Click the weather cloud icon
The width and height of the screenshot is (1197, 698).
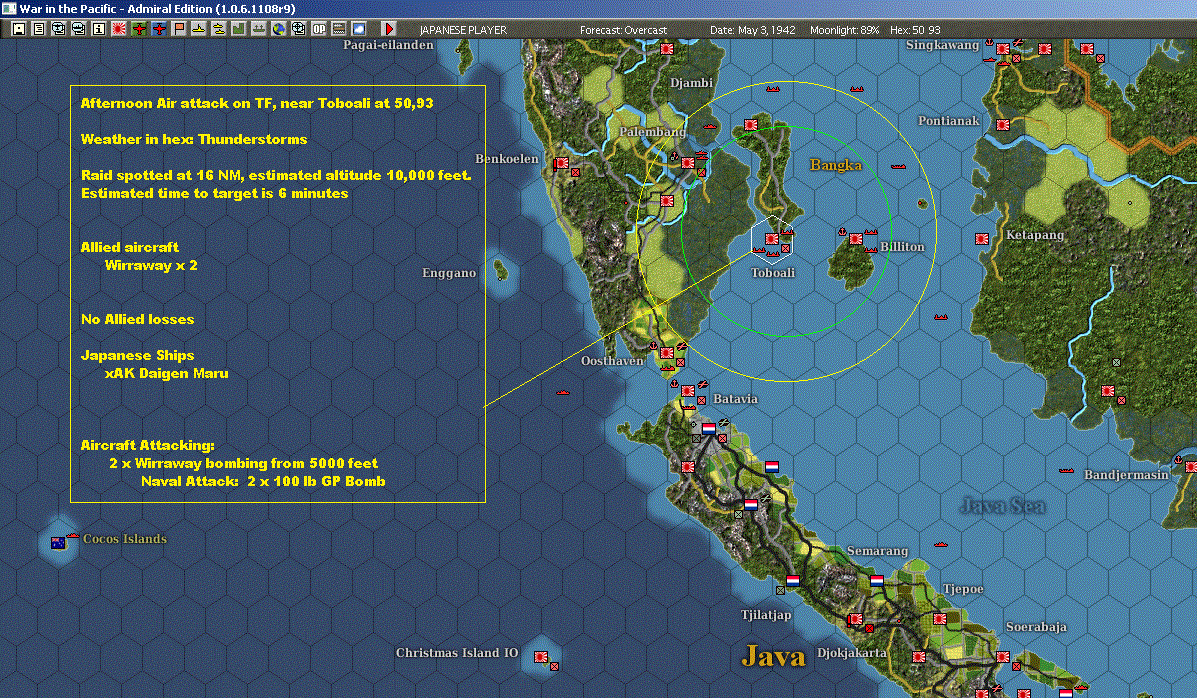point(358,28)
